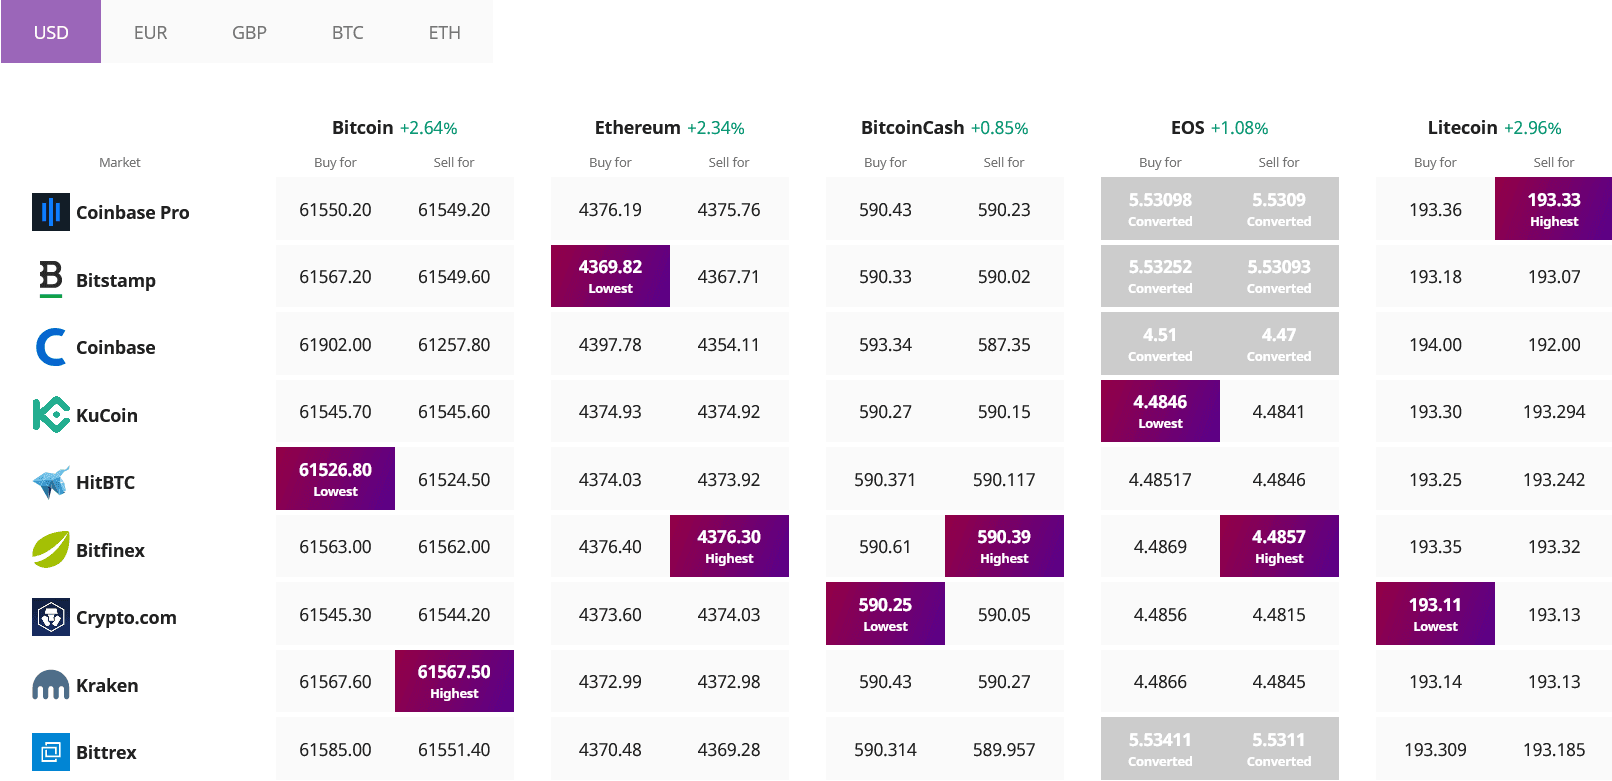1612x781 pixels.
Task: Open the ETH currency tab
Action: [x=444, y=32]
